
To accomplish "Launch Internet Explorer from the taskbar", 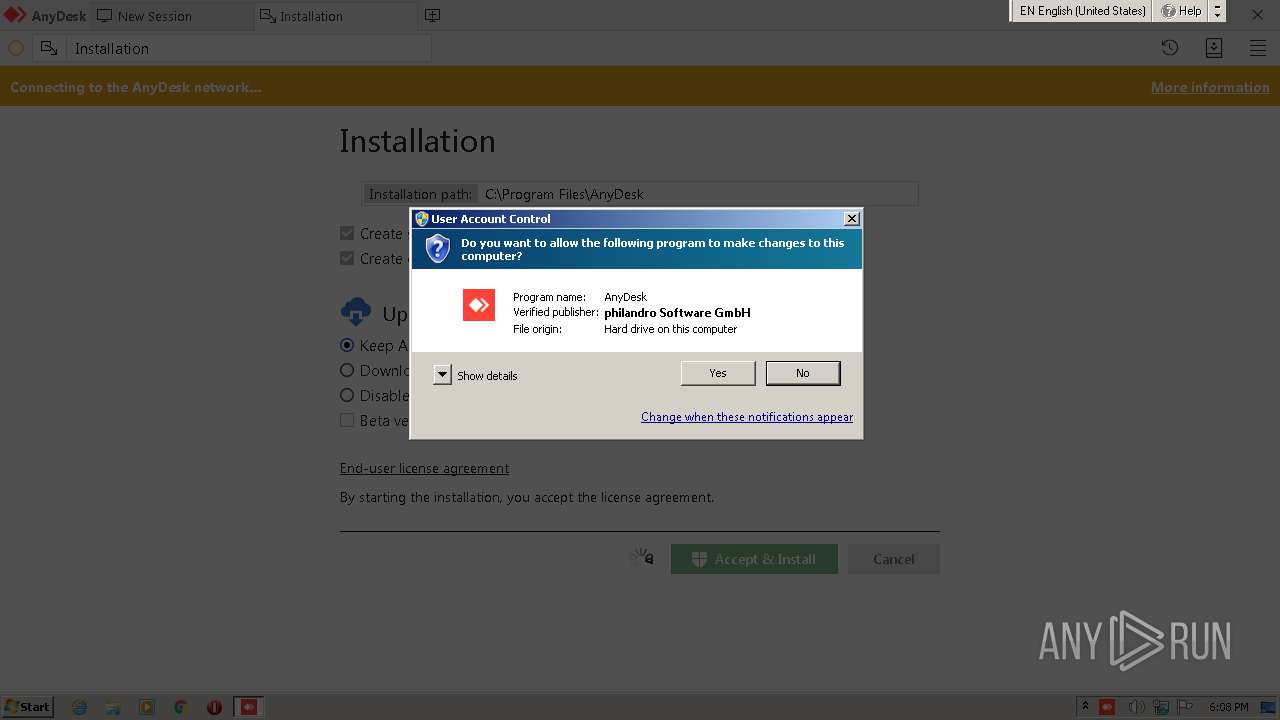I will 80,707.
